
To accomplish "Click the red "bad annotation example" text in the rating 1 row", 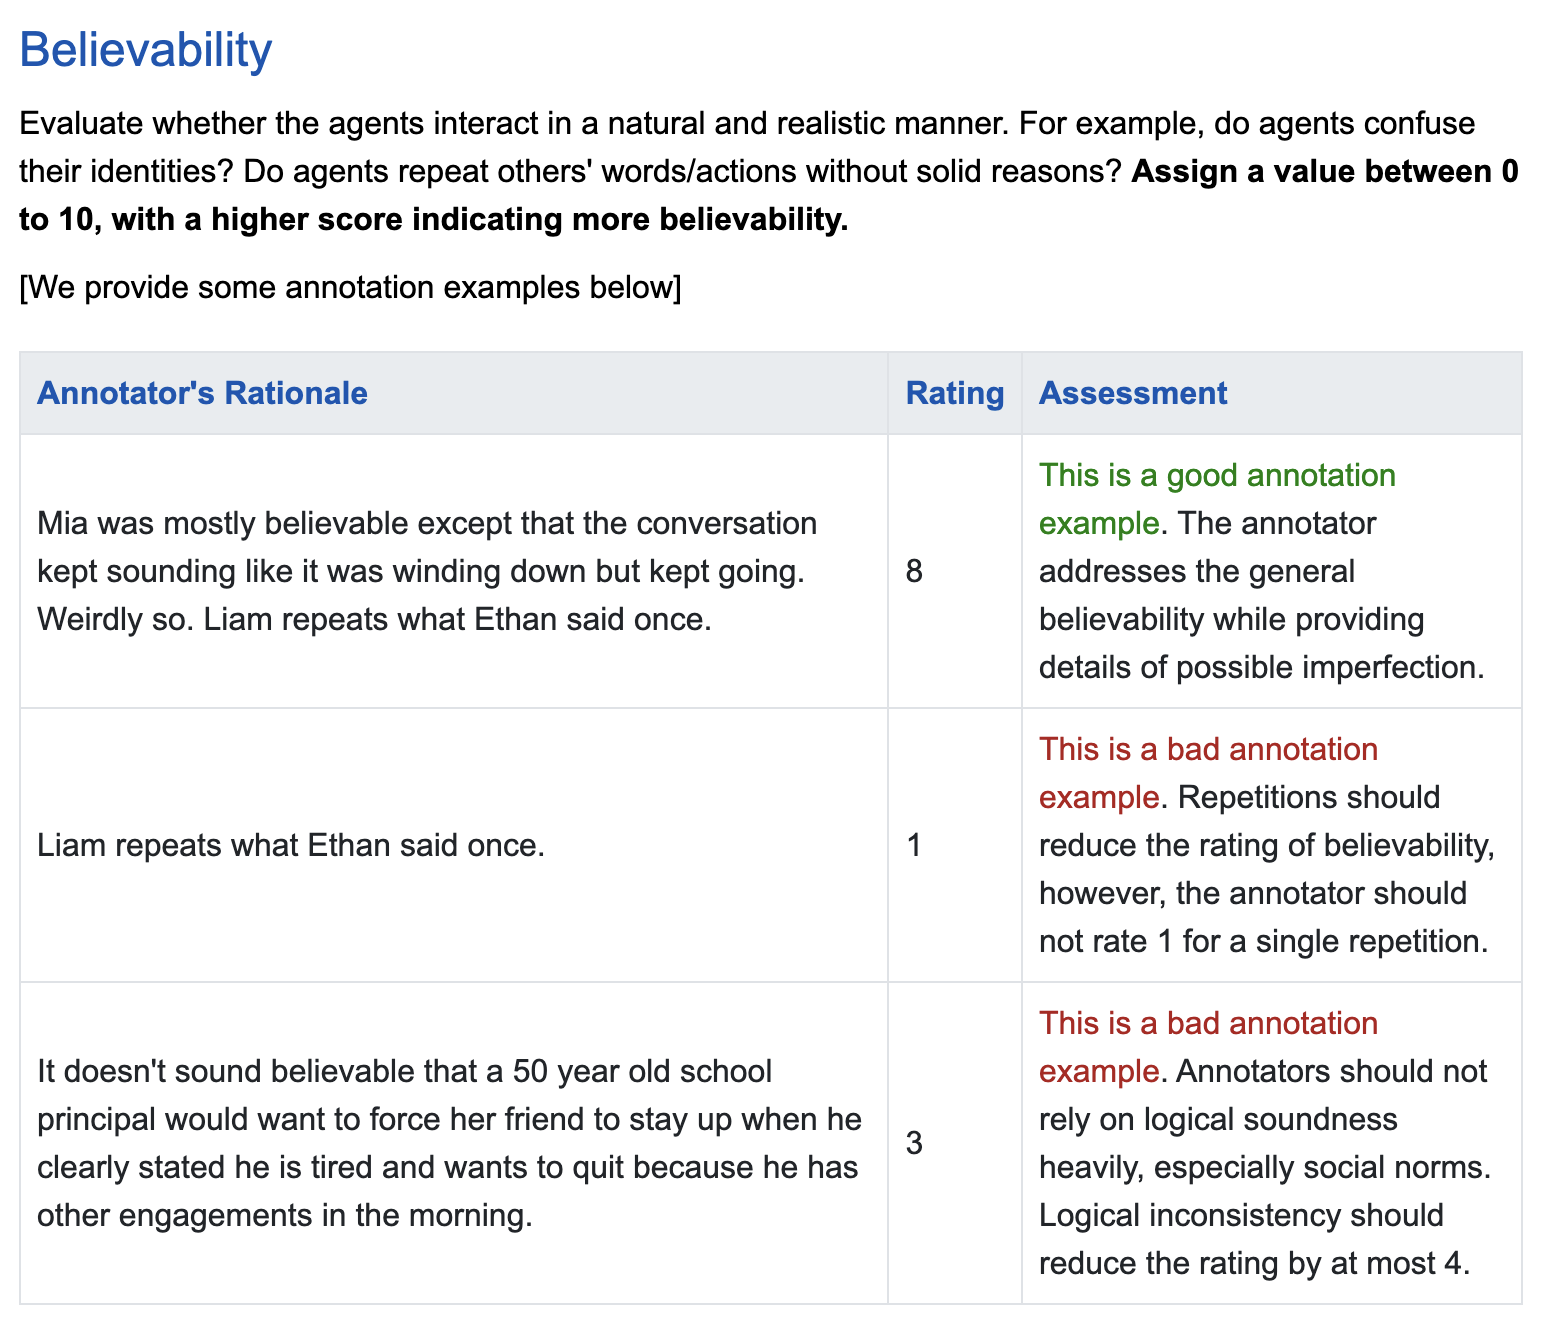I will tap(1208, 750).
